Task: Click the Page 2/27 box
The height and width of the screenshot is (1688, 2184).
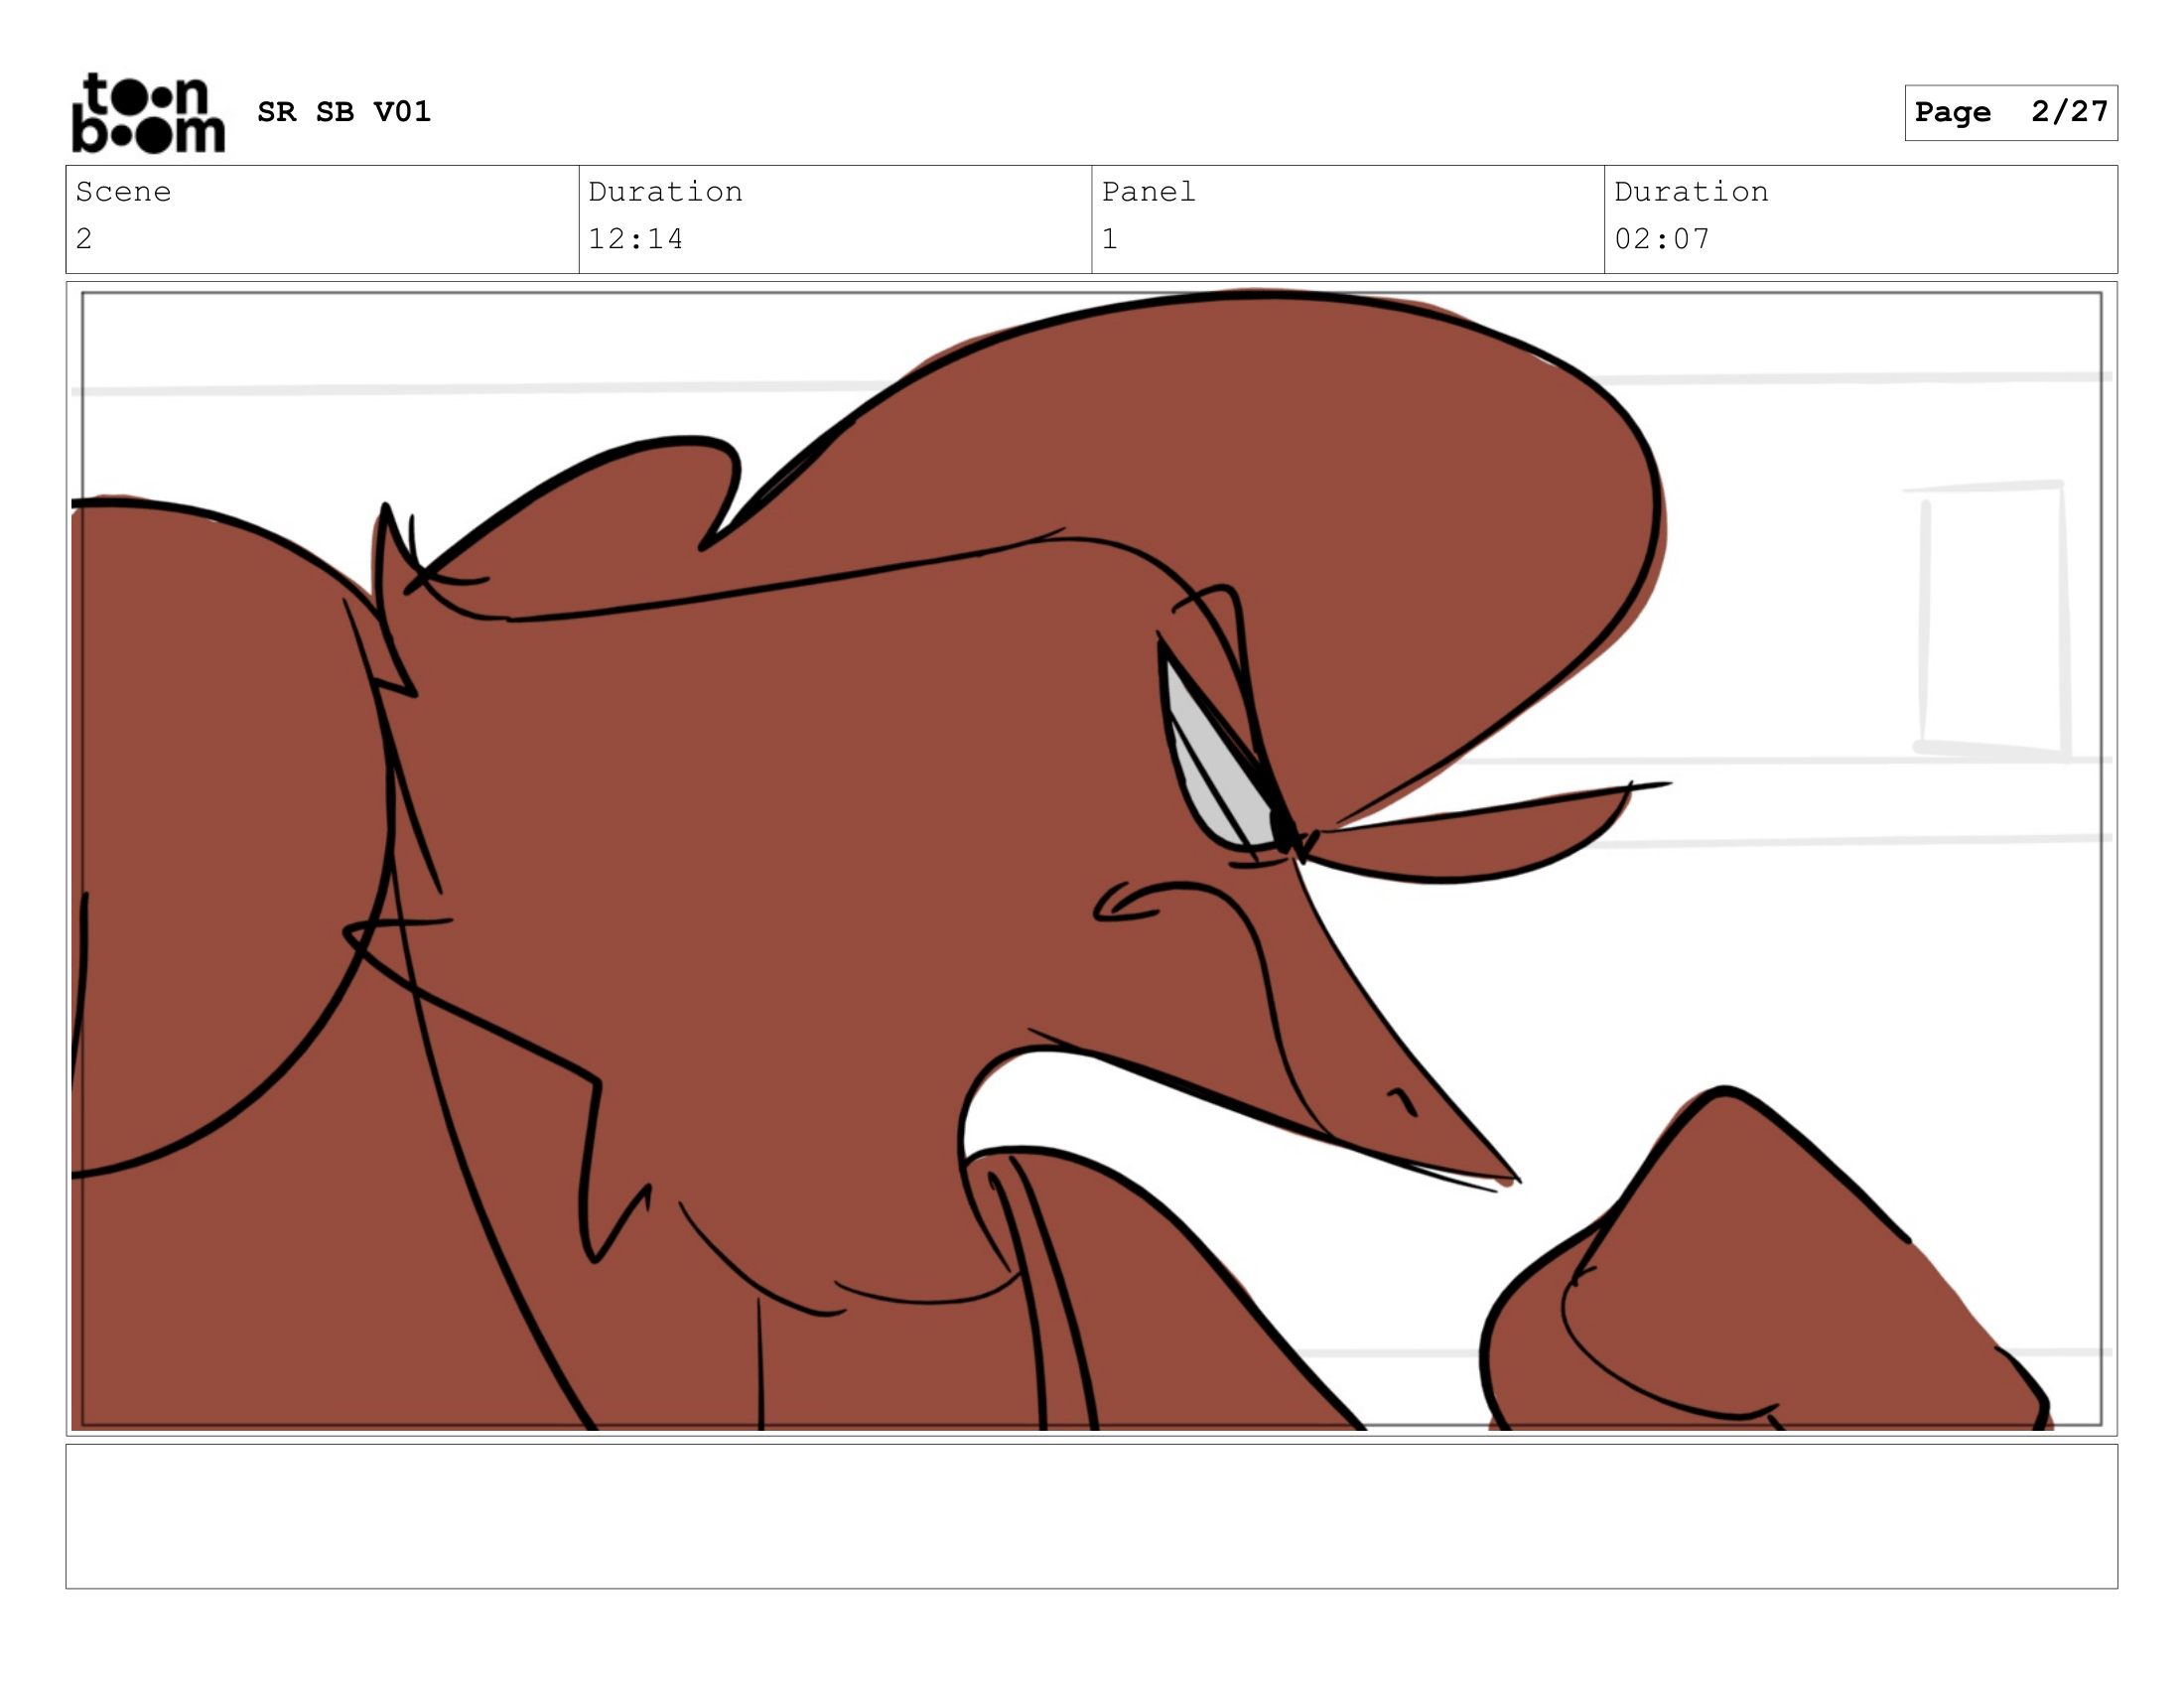Action: [2010, 112]
